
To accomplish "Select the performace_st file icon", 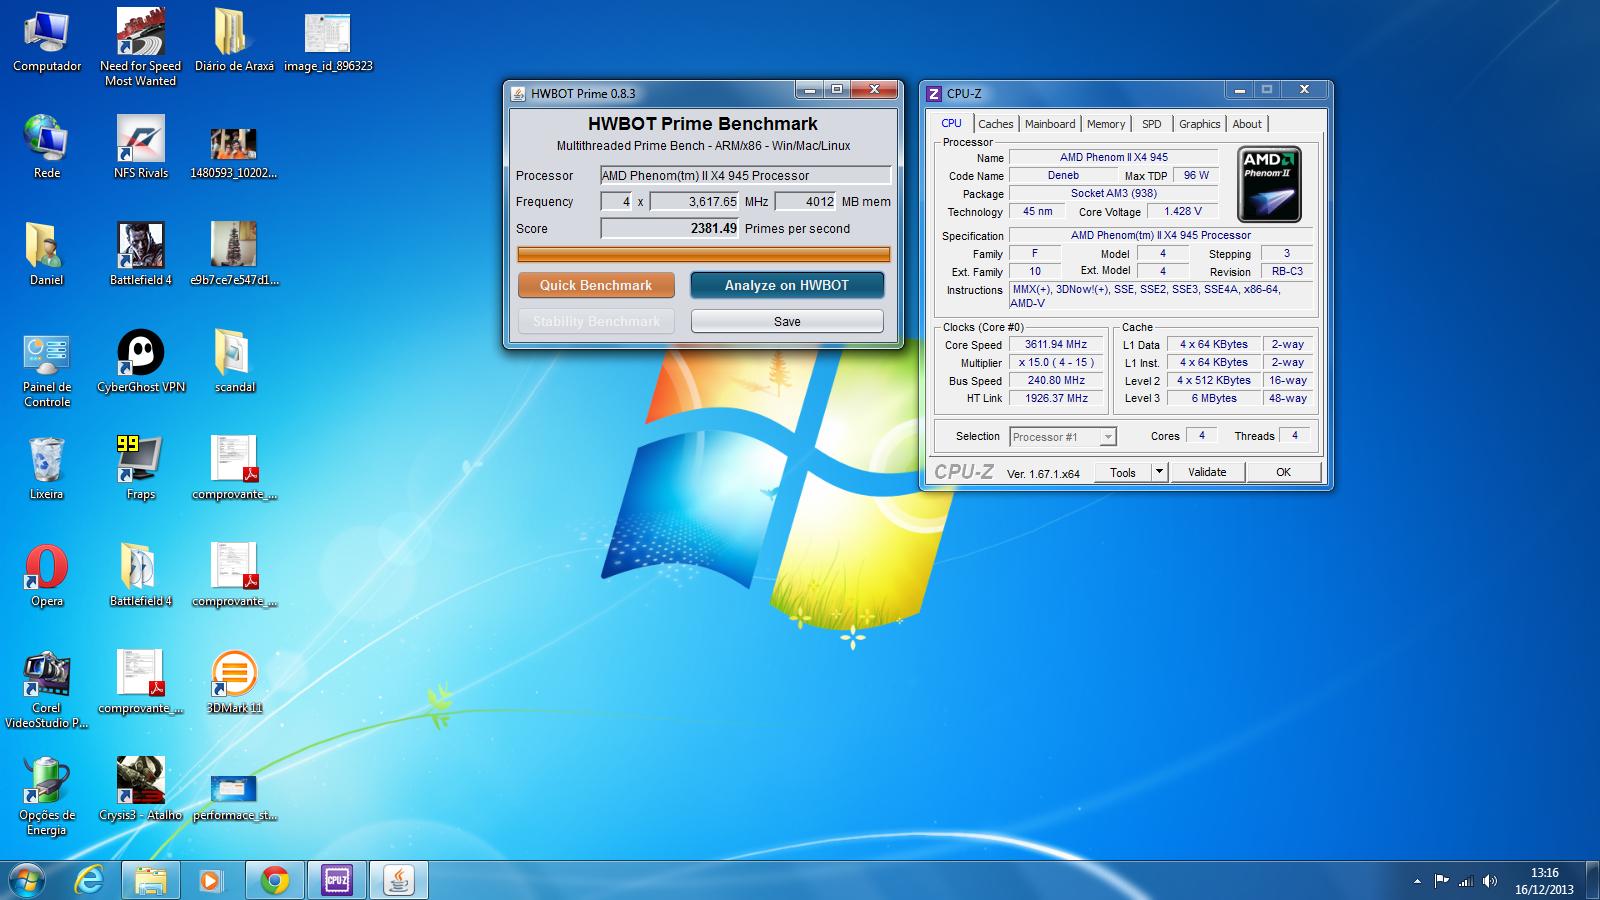I will tap(234, 797).
